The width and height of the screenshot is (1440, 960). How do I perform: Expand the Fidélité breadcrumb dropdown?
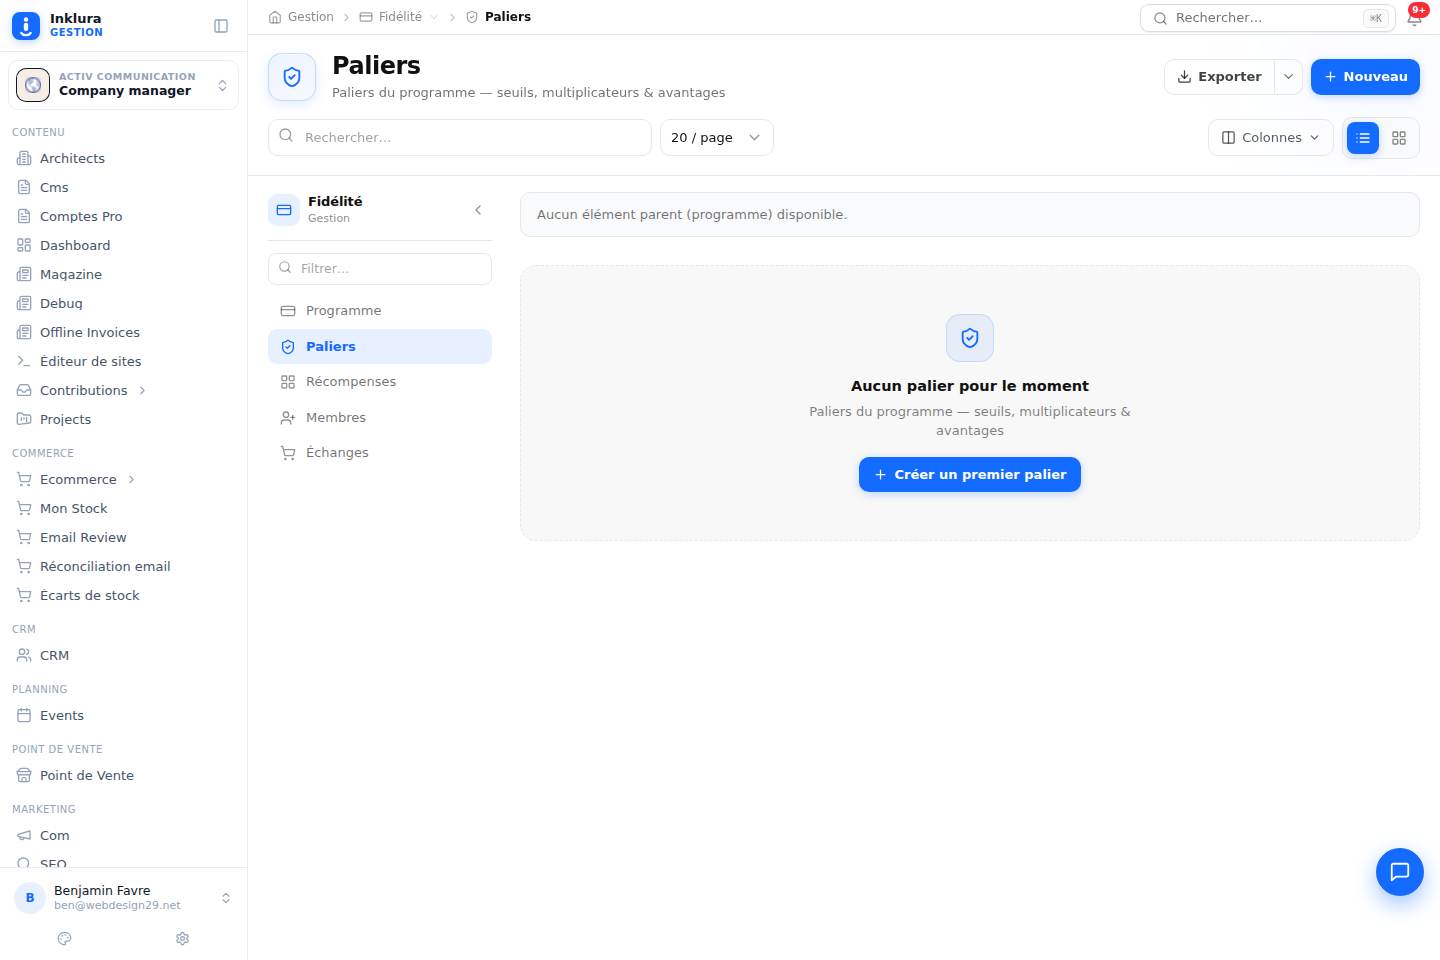click(x=434, y=17)
